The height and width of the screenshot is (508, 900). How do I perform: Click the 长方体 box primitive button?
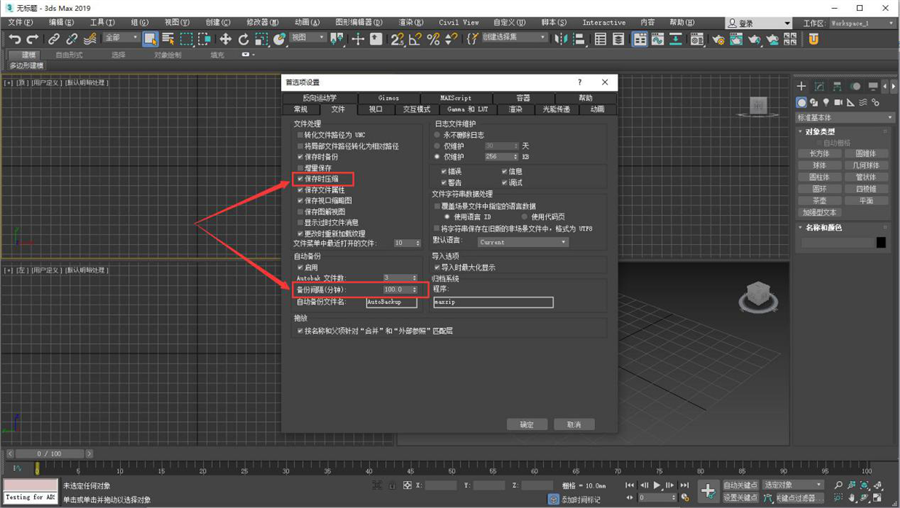[819, 154]
